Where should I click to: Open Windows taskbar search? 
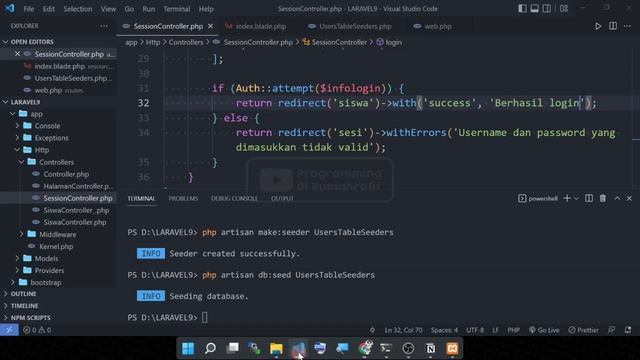[x=210, y=348]
